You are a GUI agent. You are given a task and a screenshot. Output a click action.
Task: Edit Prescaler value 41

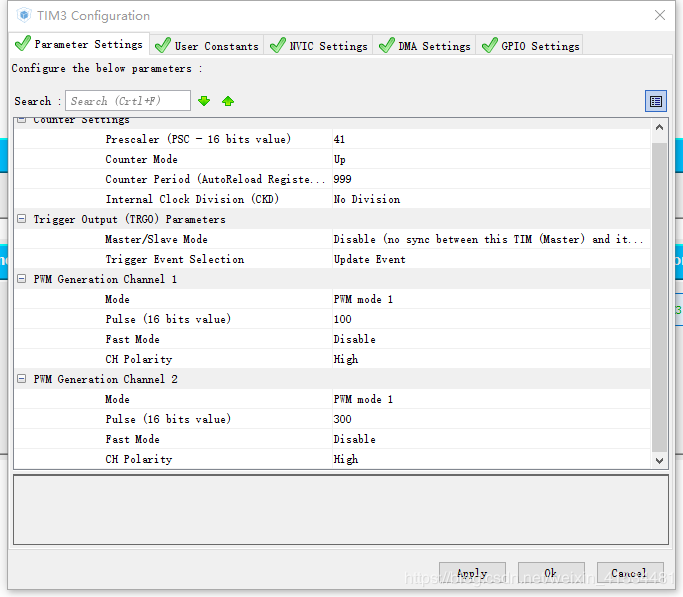(491, 139)
